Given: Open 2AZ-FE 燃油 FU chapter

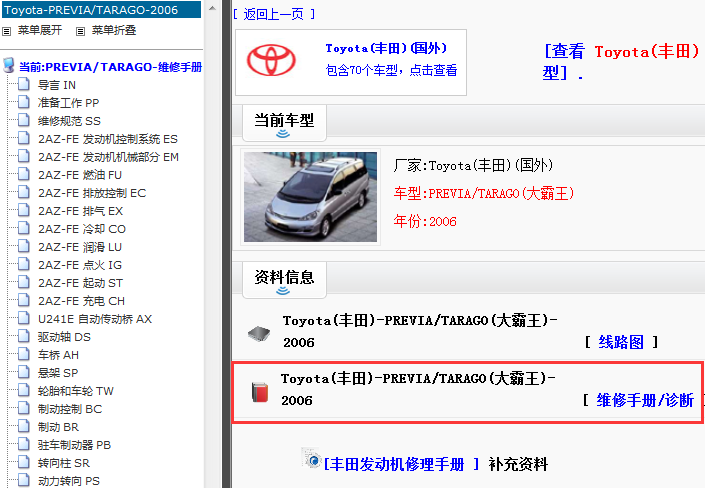Looking at the screenshot, I should (x=80, y=175).
